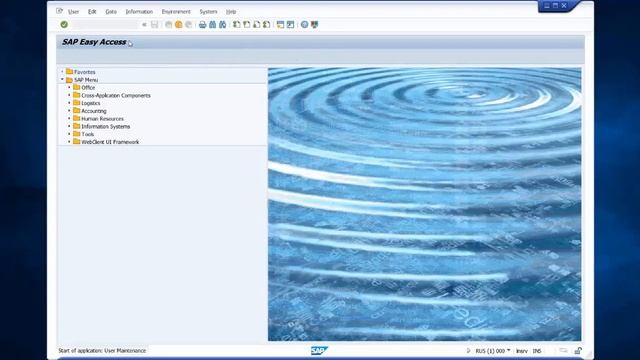The width and height of the screenshot is (640, 360).
Task: Select the Logistics tree label
Action: [90, 103]
